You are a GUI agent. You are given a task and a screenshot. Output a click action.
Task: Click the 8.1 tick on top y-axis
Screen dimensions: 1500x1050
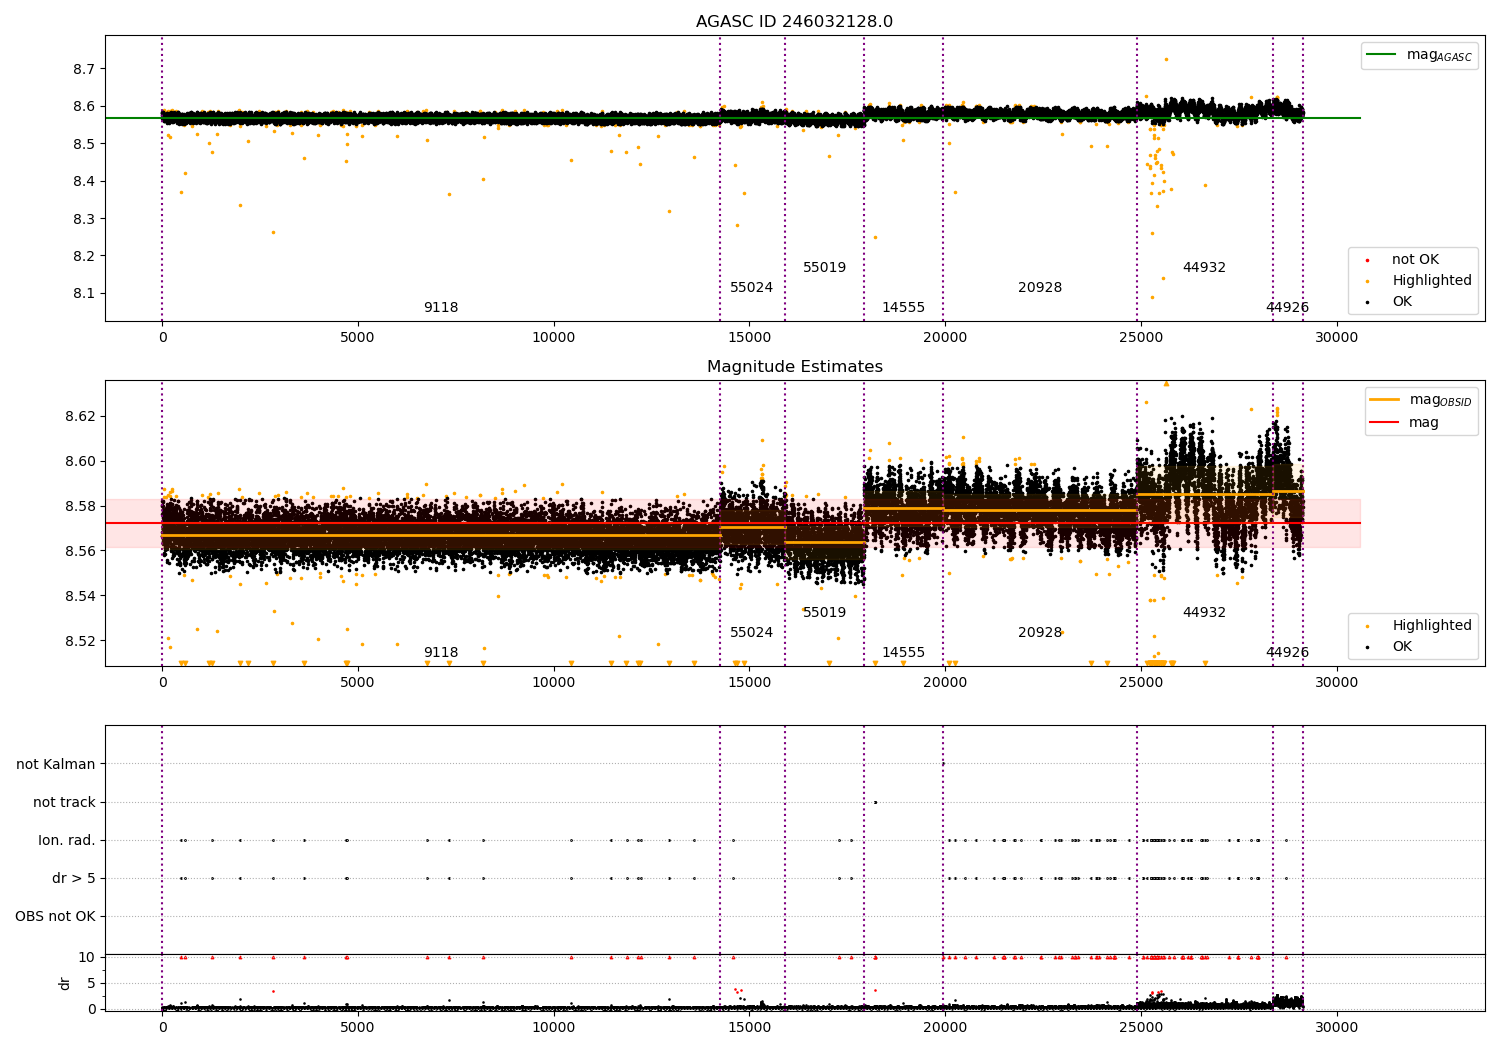coord(84,294)
